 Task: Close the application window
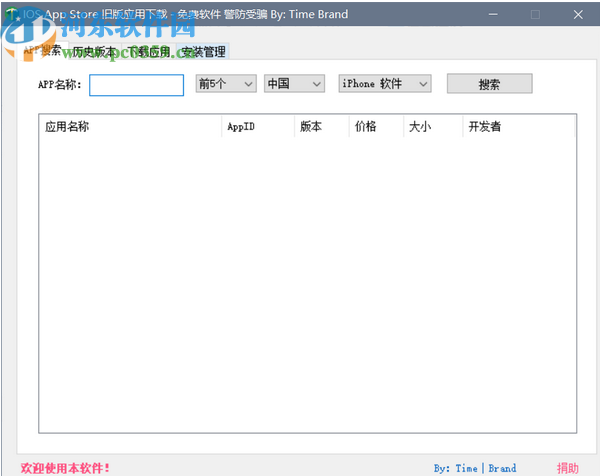(x=578, y=15)
